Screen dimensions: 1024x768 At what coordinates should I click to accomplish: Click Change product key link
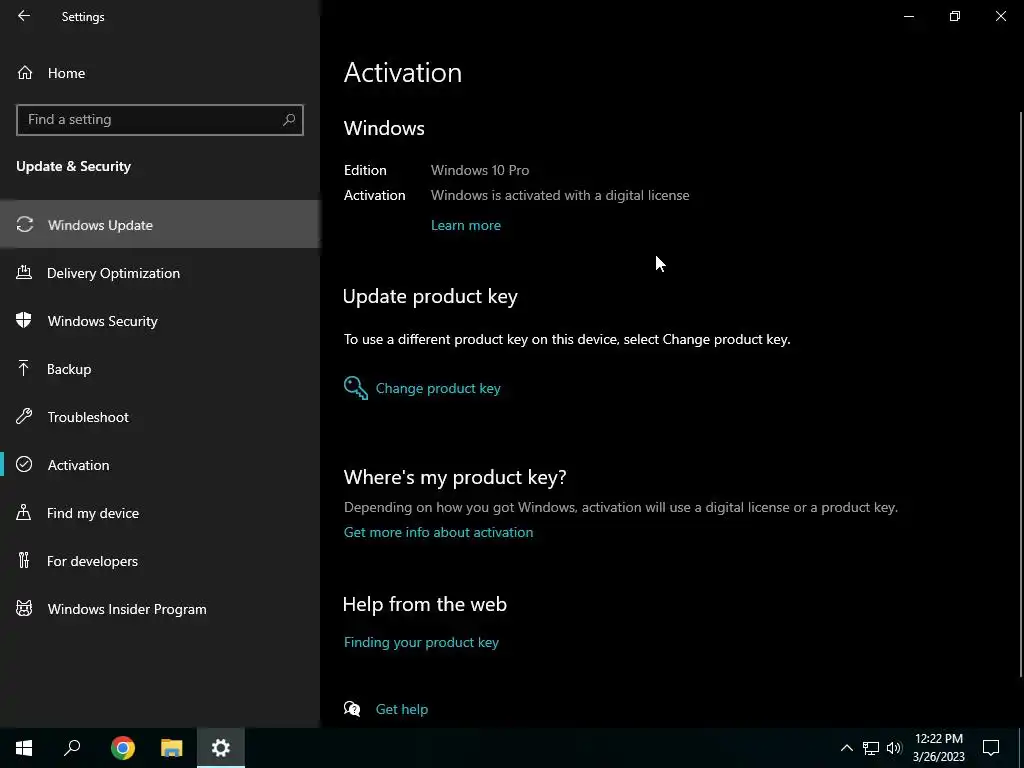click(x=438, y=388)
